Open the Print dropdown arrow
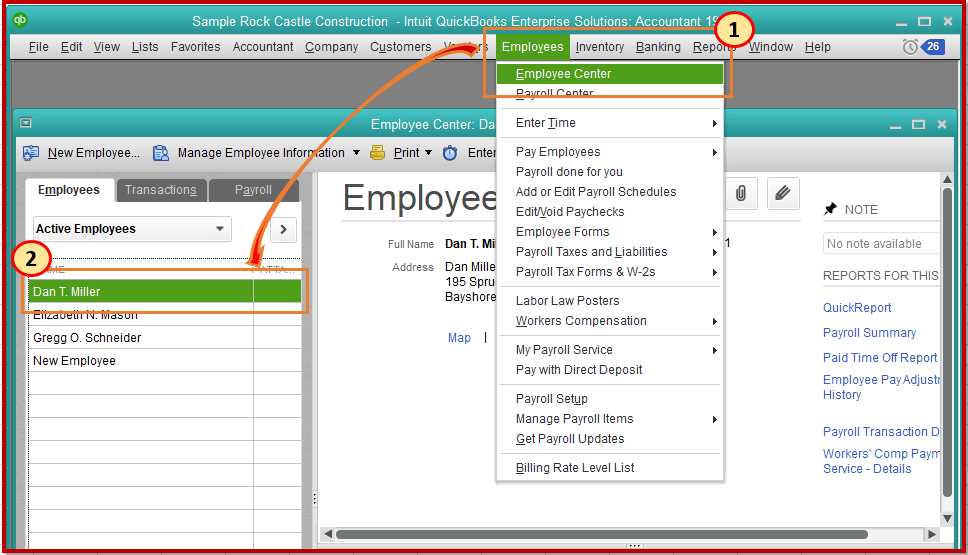Viewport: 968px width, 555px height. [x=428, y=152]
